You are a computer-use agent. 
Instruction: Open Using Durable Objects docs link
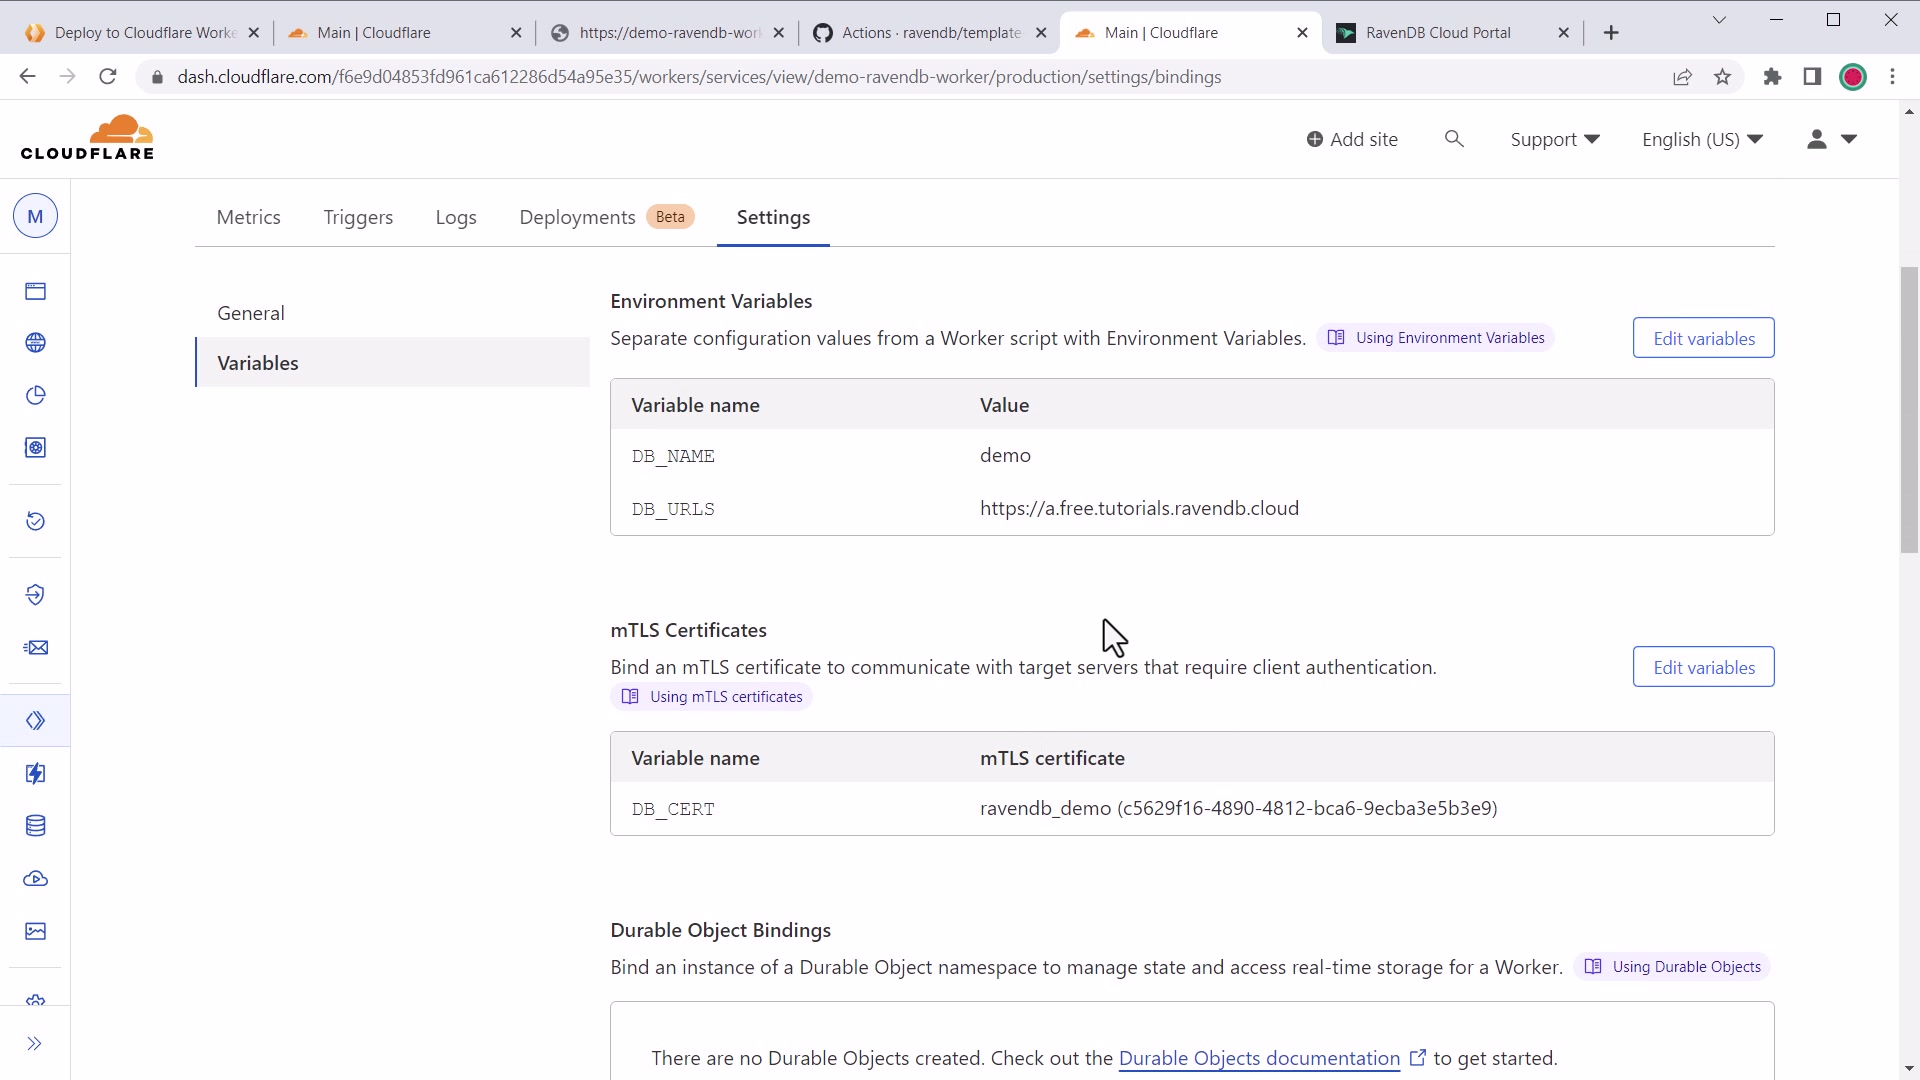(1673, 967)
